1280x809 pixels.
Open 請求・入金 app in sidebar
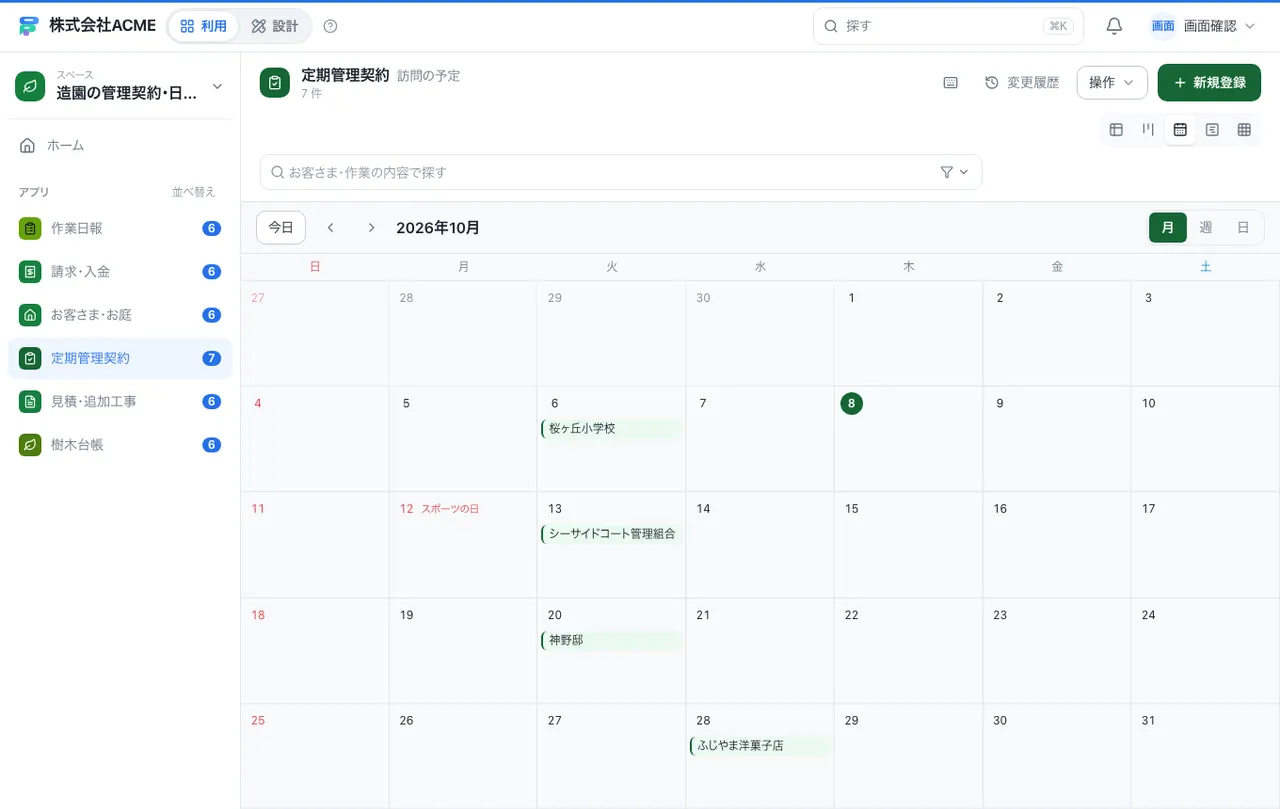click(120, 271)
